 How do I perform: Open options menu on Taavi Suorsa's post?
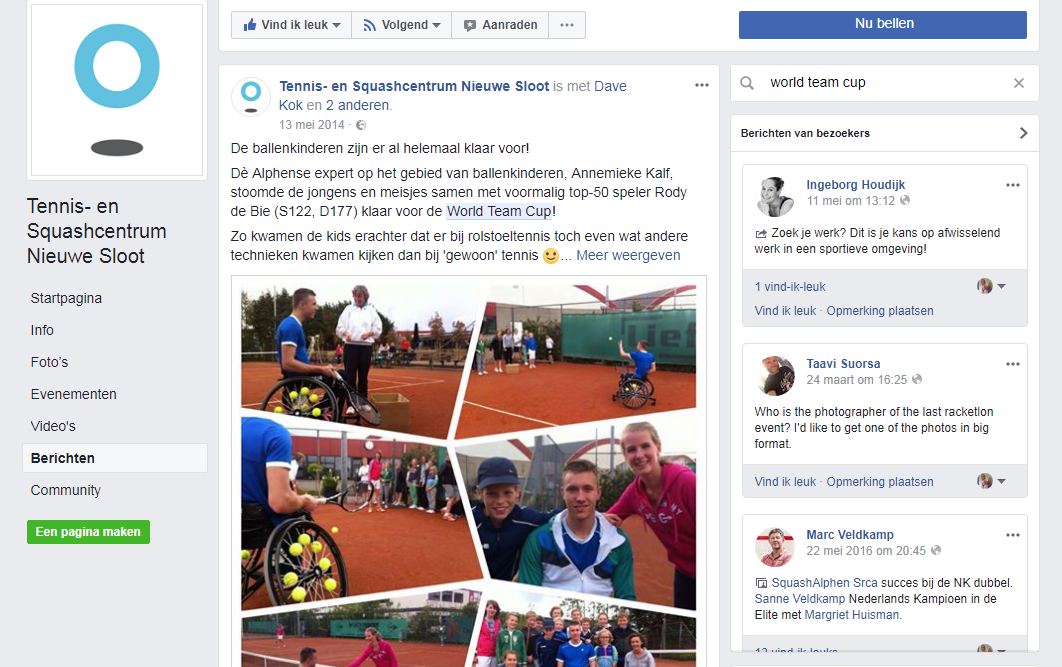[1013, 364]
